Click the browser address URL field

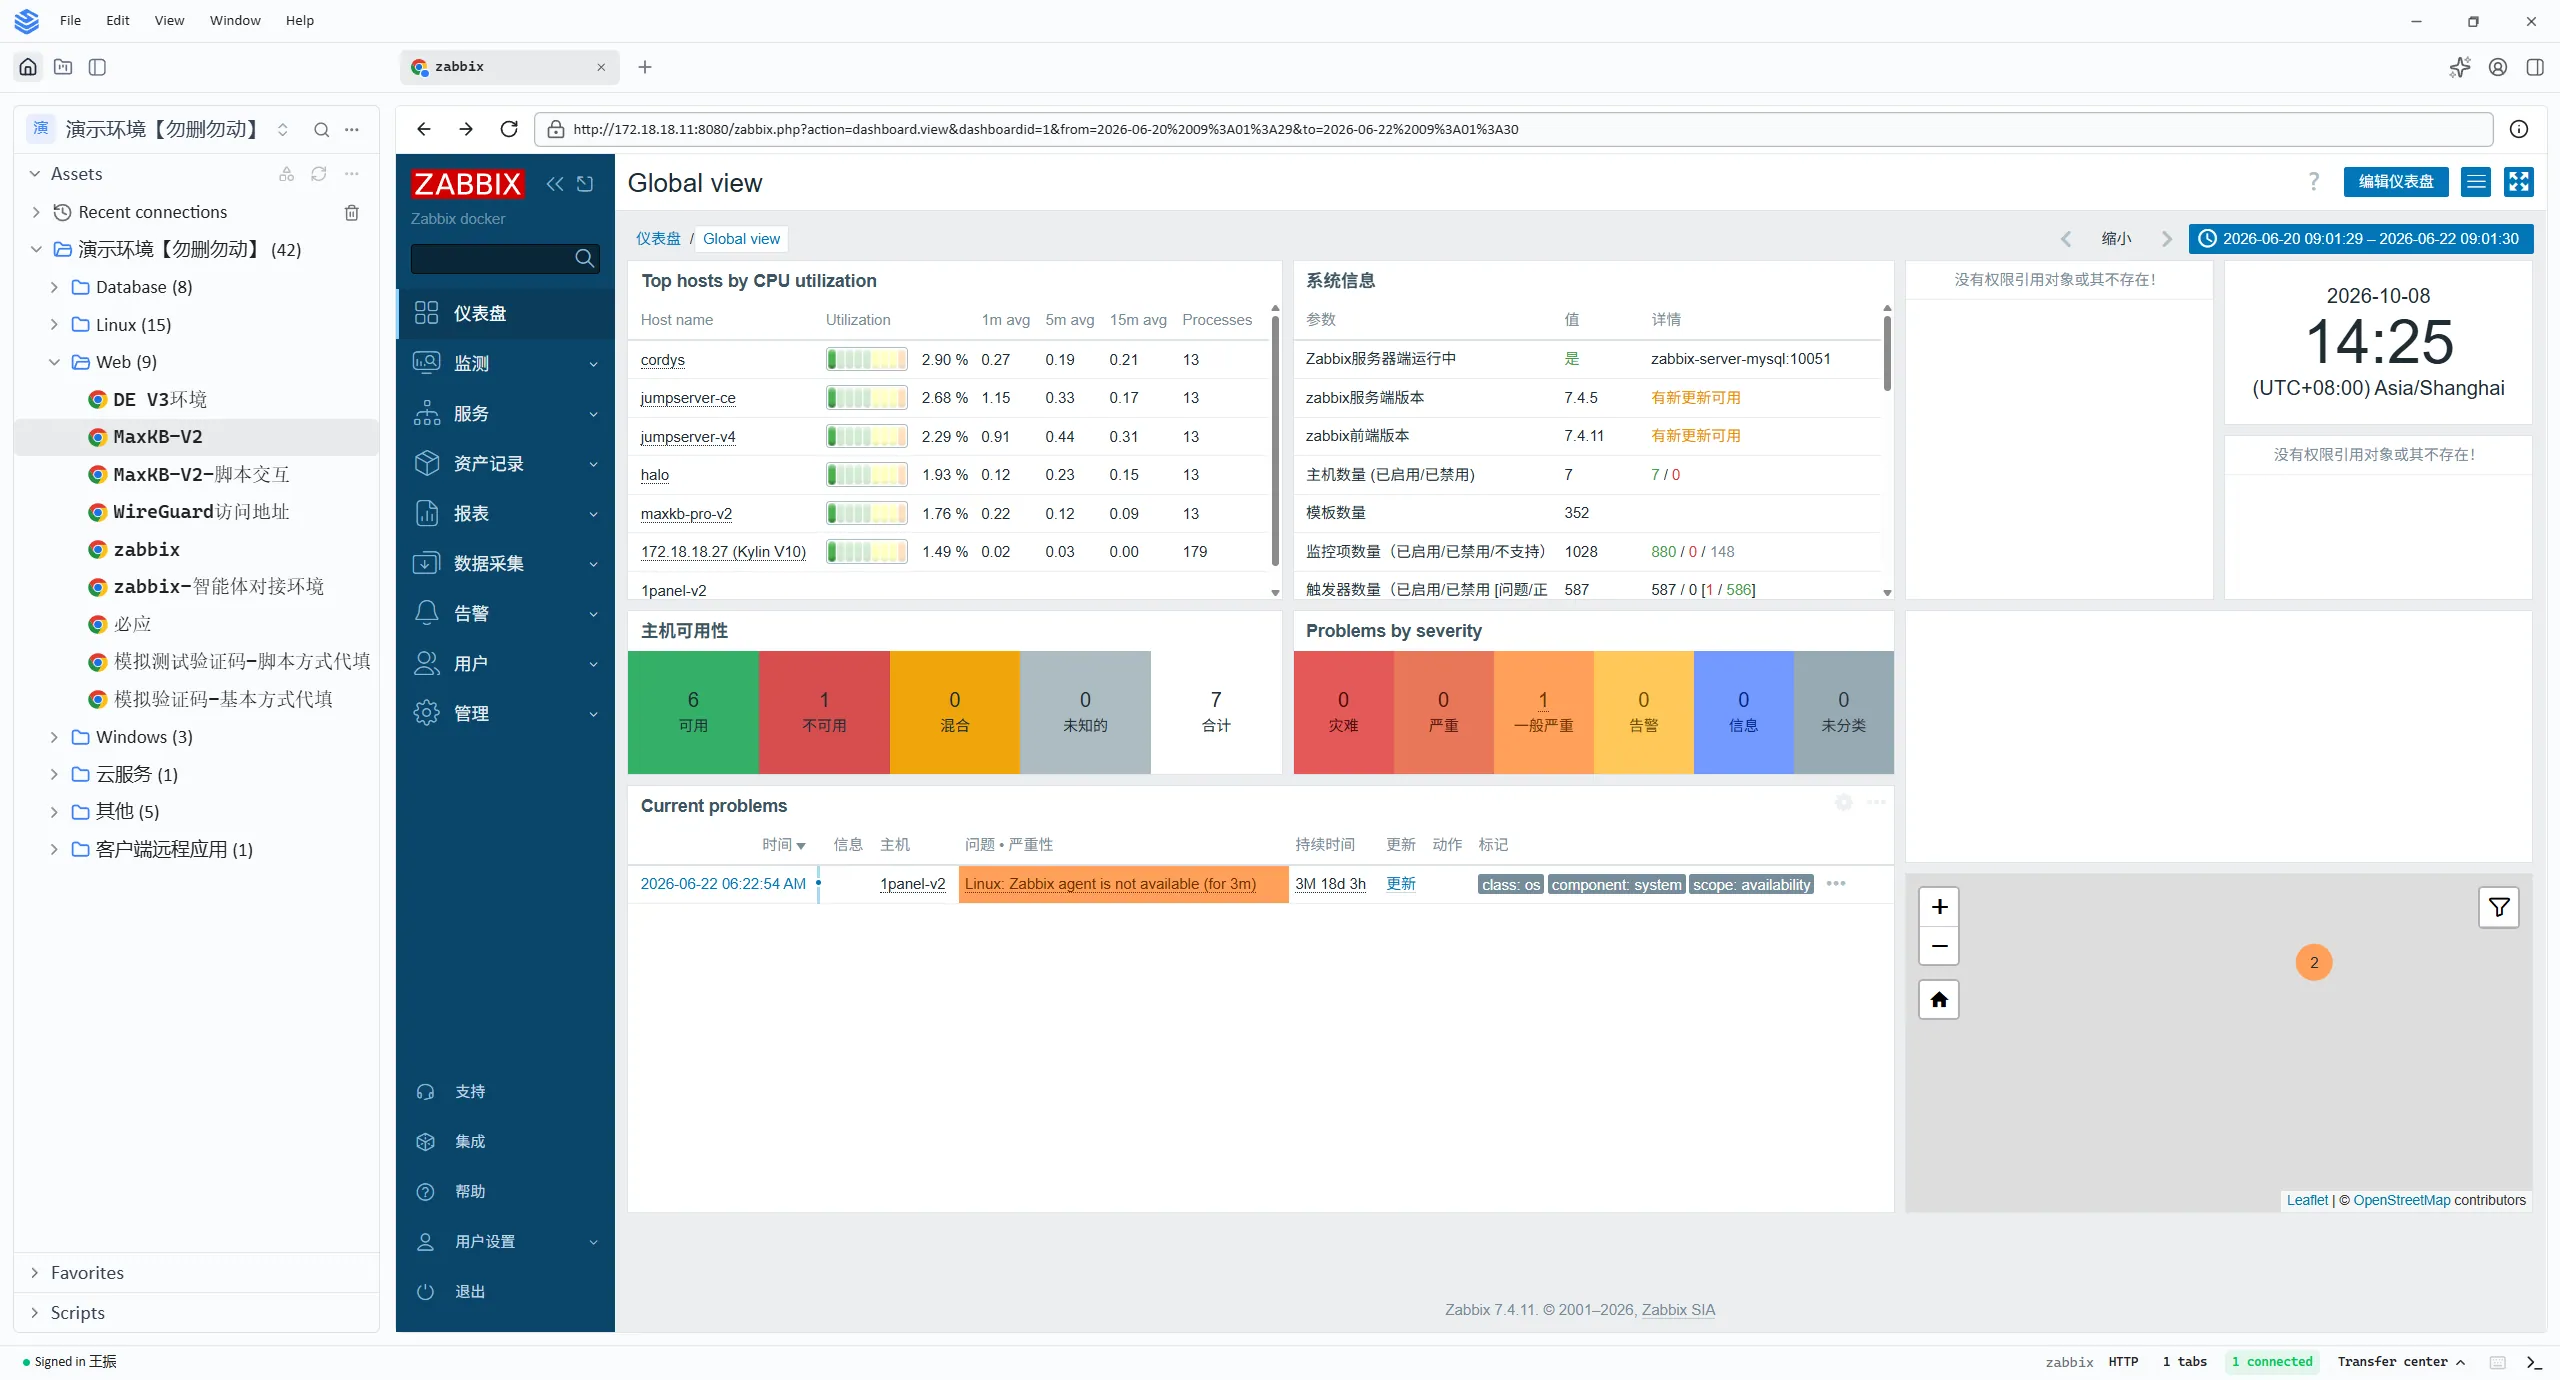click(1513, 129)
